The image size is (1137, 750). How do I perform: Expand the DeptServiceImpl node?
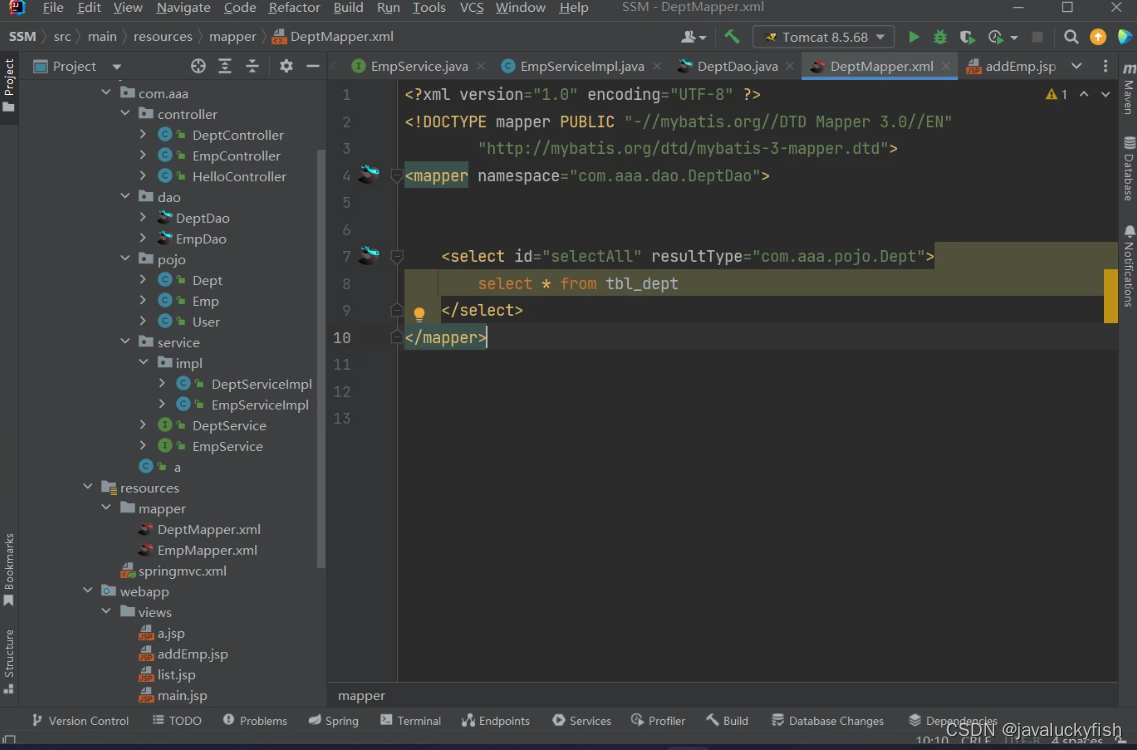coord(163,384)
